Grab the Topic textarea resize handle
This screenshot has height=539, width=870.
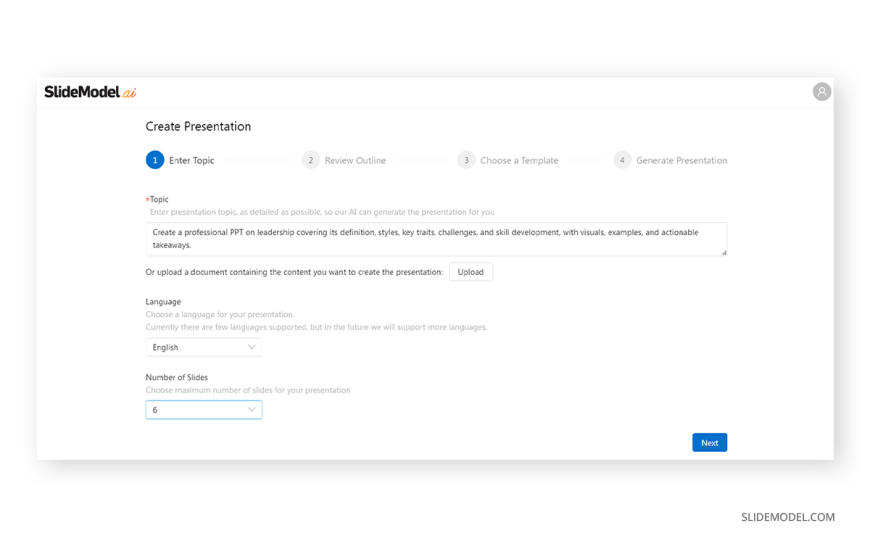pyautogui.click(x=724, y=253)
